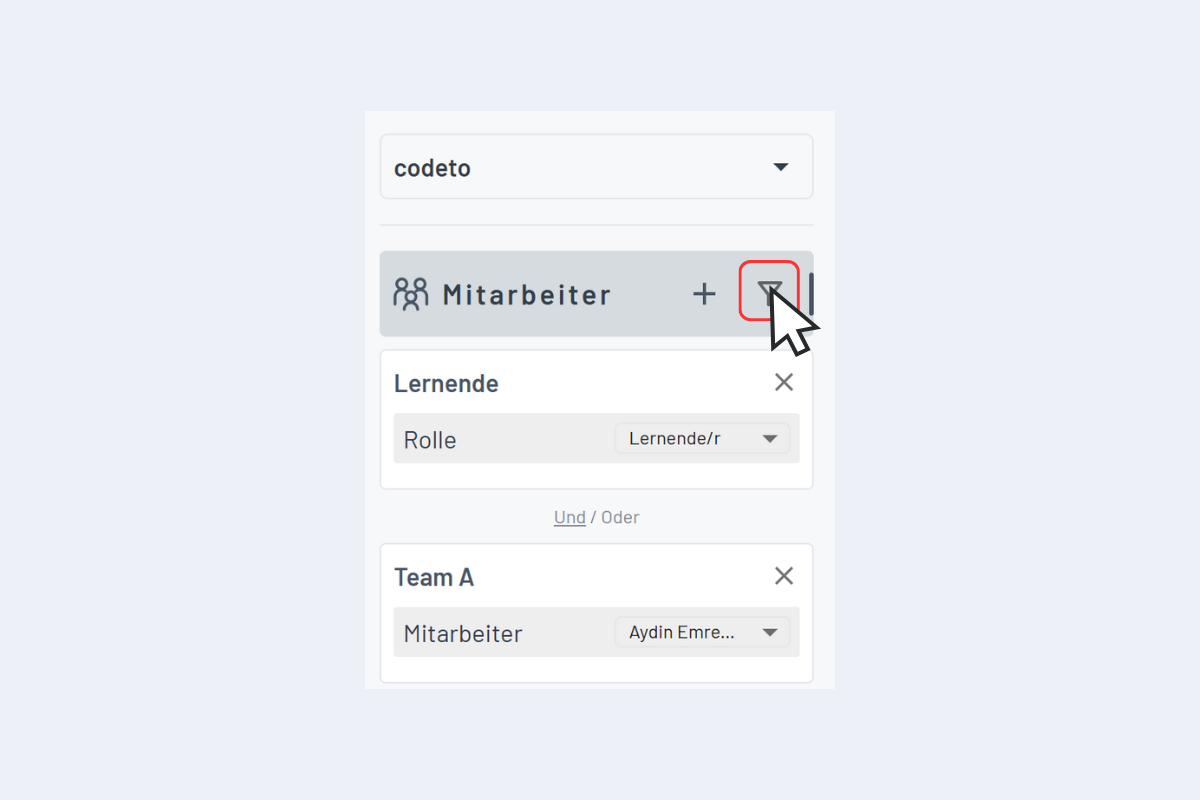This screenshot has height=800, width=1200.
Task: Open the codeto workspace selector
Action: (596, 167)
